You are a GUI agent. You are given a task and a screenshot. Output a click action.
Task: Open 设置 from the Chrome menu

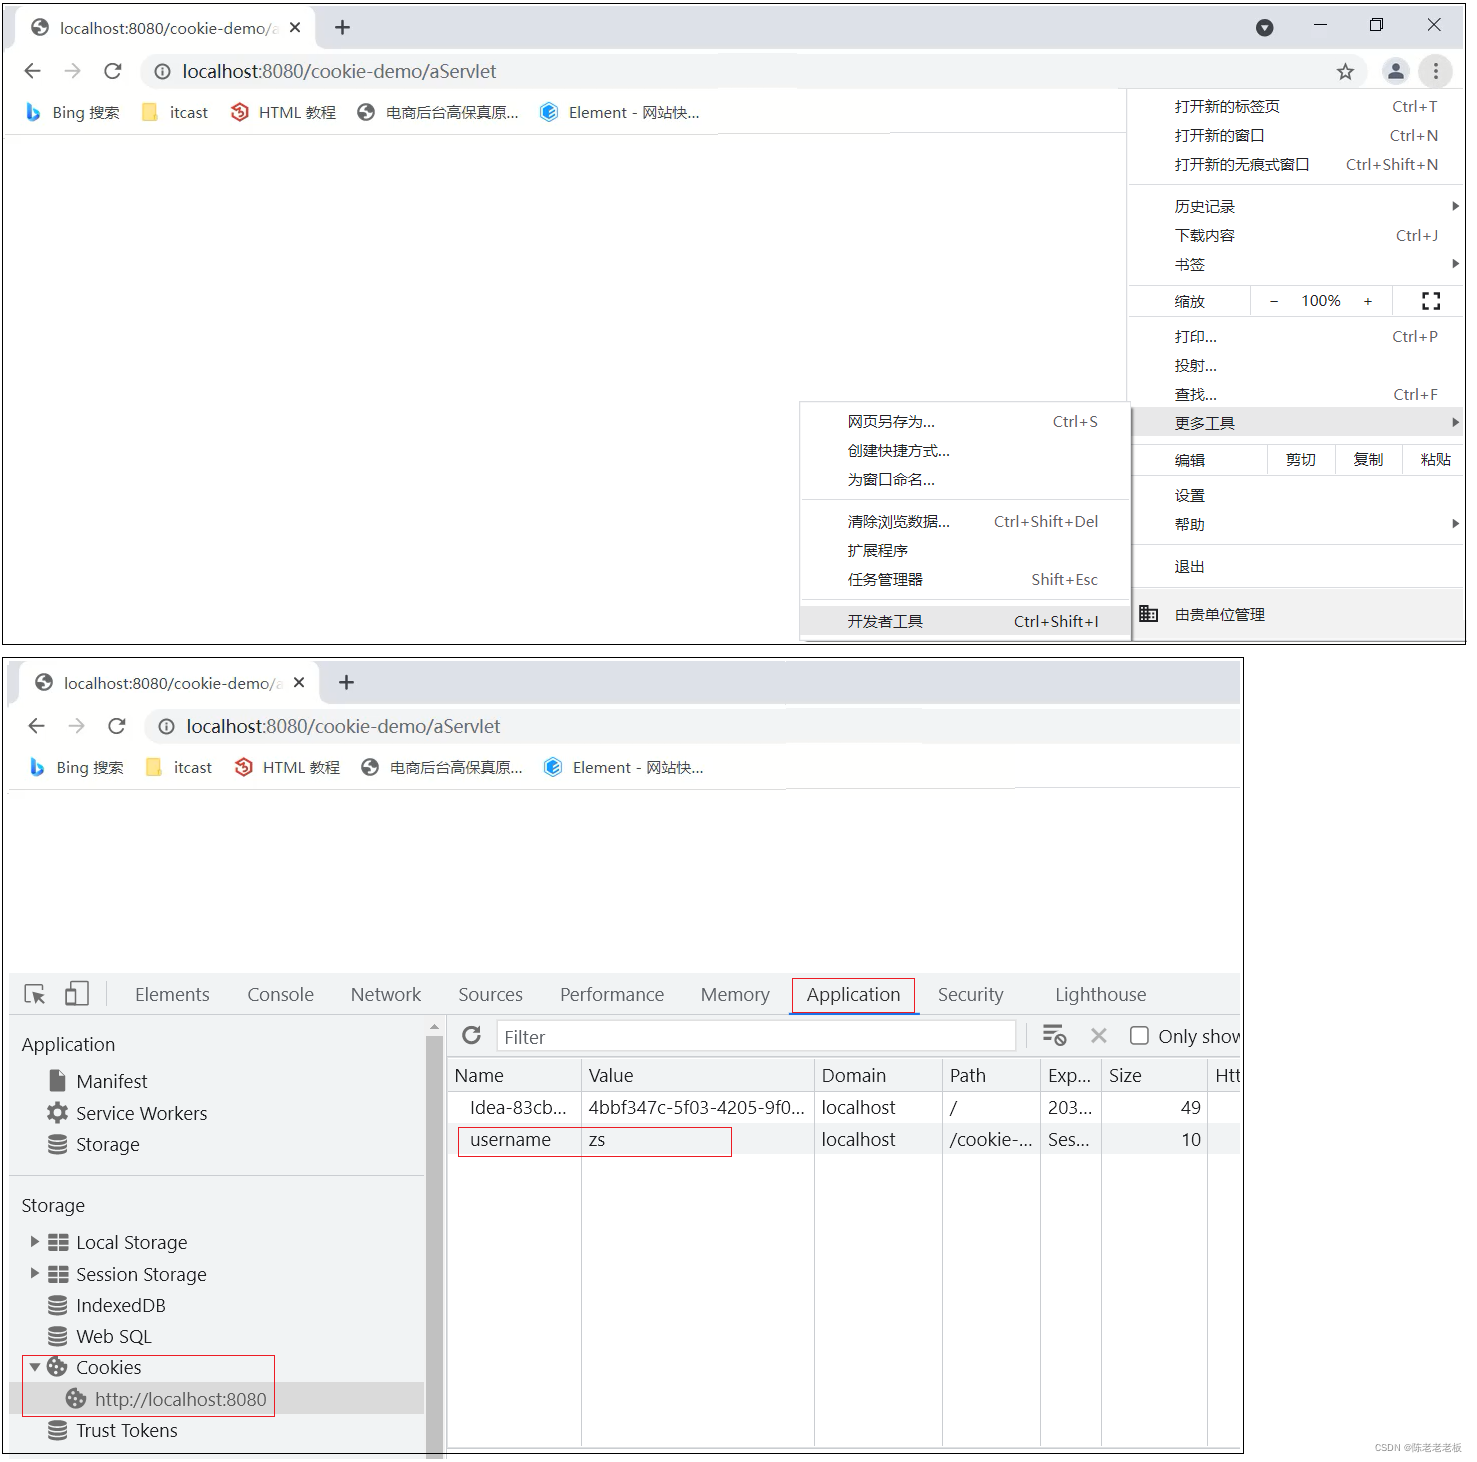(1296, 496)
